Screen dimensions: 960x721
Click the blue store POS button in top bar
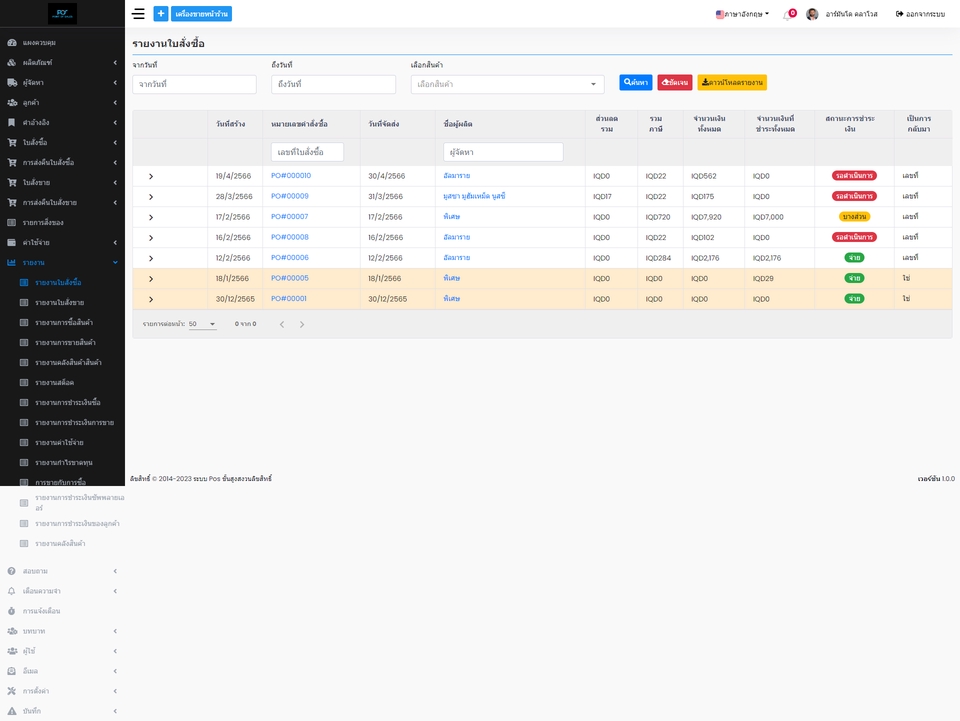(x=201, y=13)
